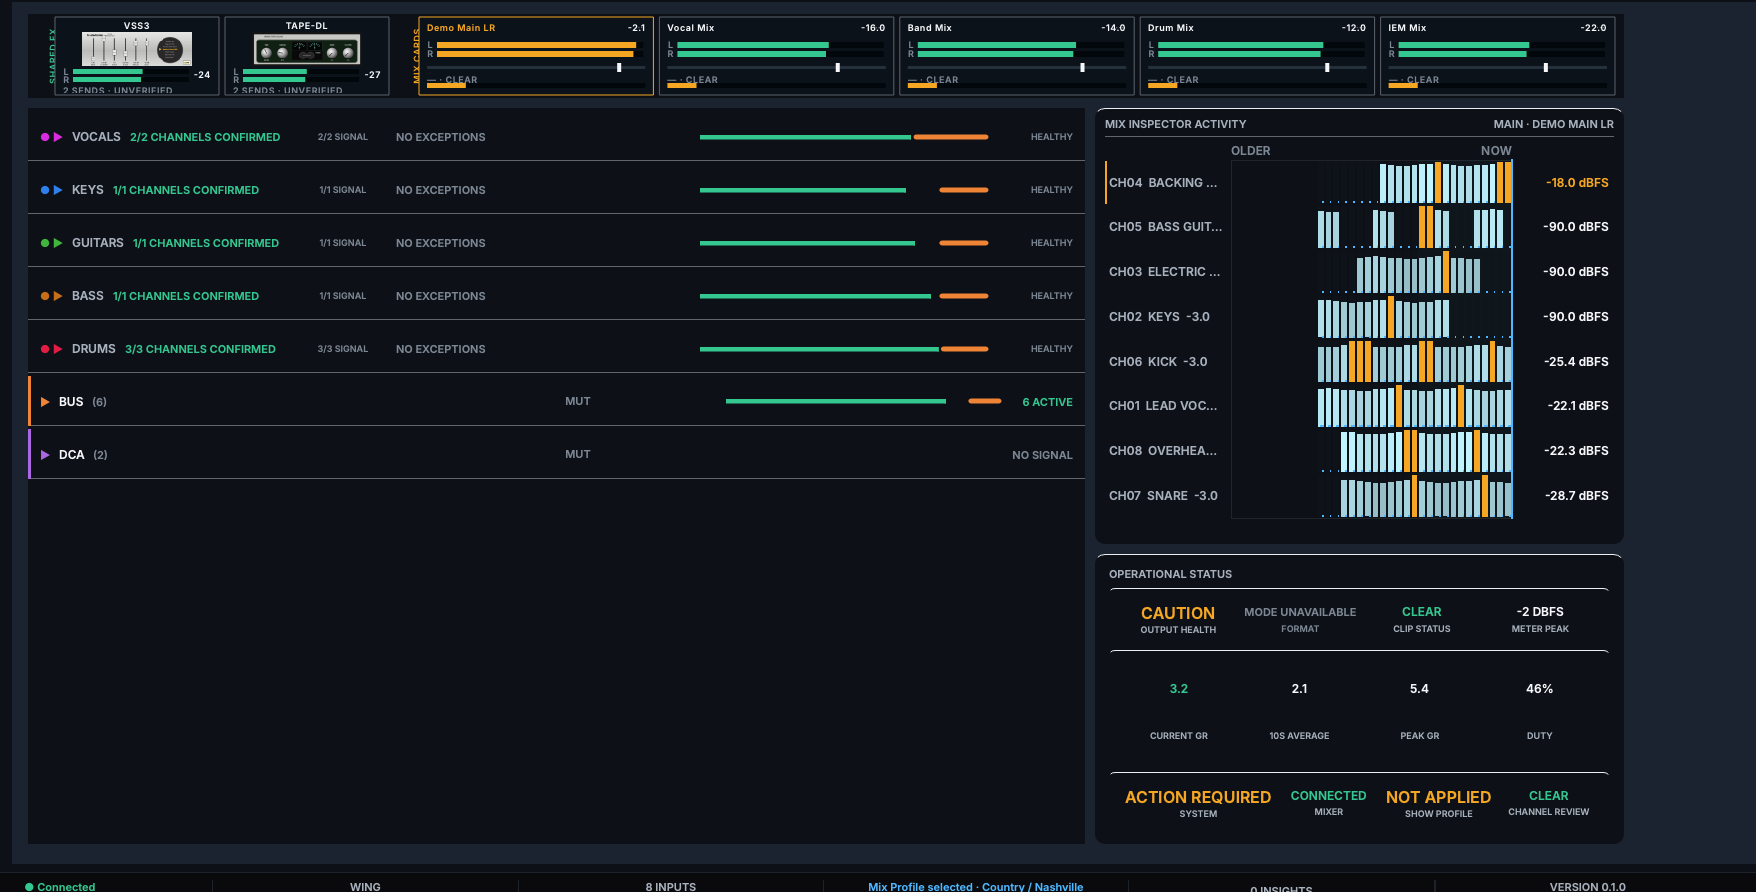This screenshot has height=892, width=1756.
Task: Adjust the Band Mix level slider handle
Action: (1082, 68)
